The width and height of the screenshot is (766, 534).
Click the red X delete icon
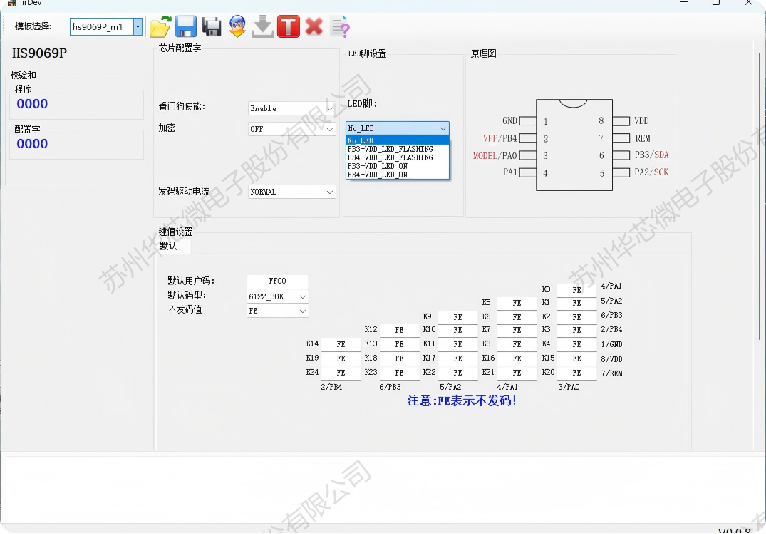coord(314,26)
